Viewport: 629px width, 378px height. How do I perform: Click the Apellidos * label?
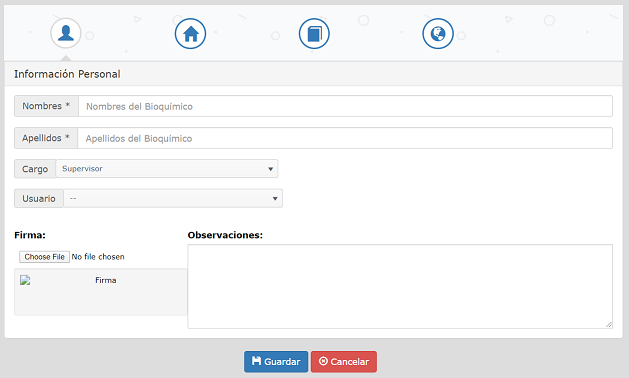46,138
